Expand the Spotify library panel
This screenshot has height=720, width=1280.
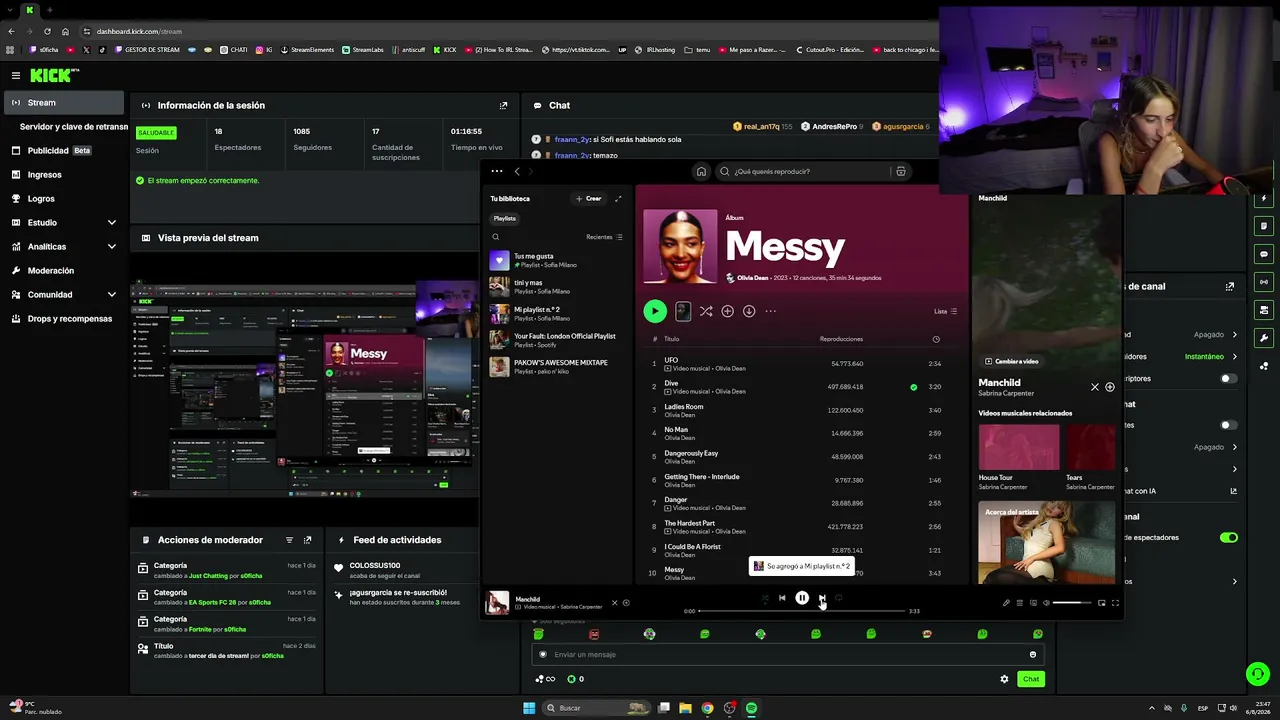(618, 198)
